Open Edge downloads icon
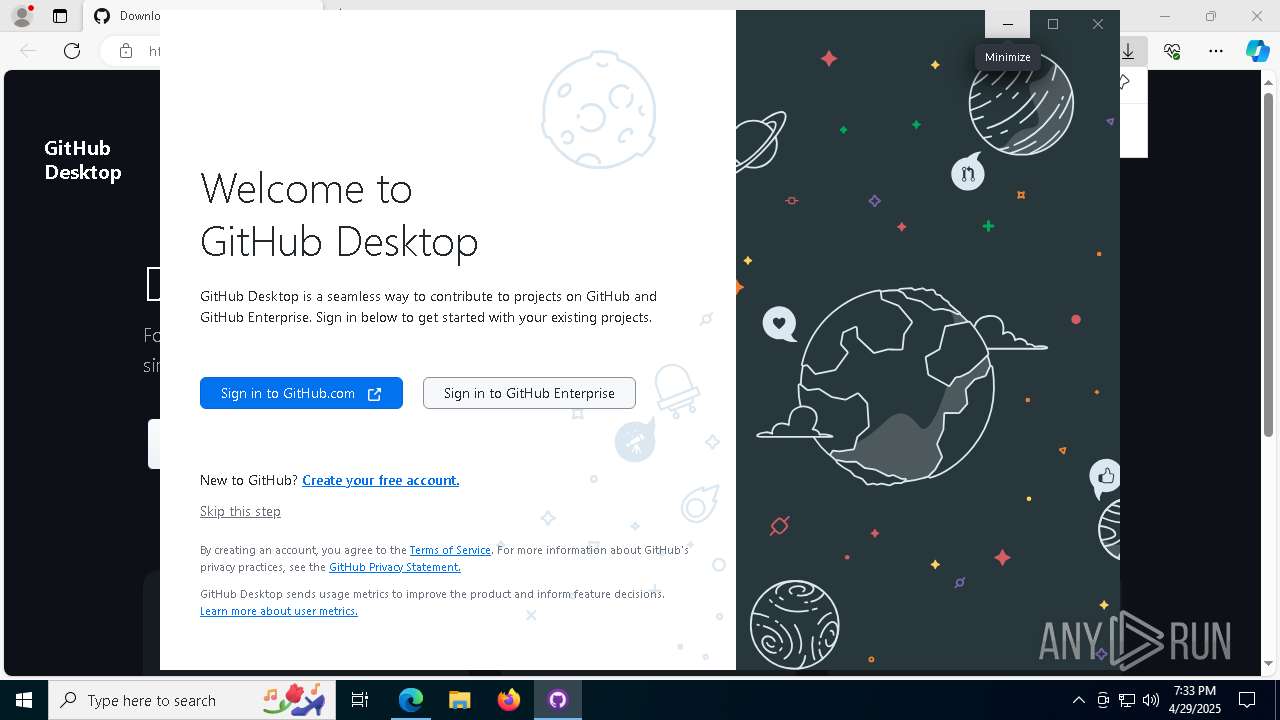The height and width of the screenshot is (720, 1280). [x=1129, y=51]
